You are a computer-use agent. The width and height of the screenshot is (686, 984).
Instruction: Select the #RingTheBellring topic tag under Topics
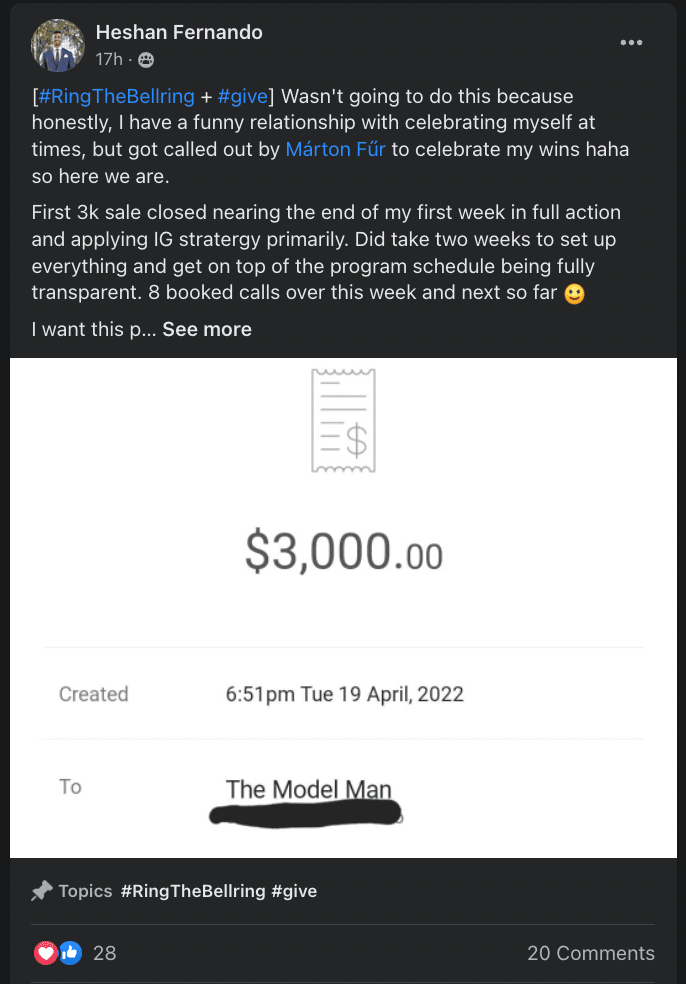point(192,891)
